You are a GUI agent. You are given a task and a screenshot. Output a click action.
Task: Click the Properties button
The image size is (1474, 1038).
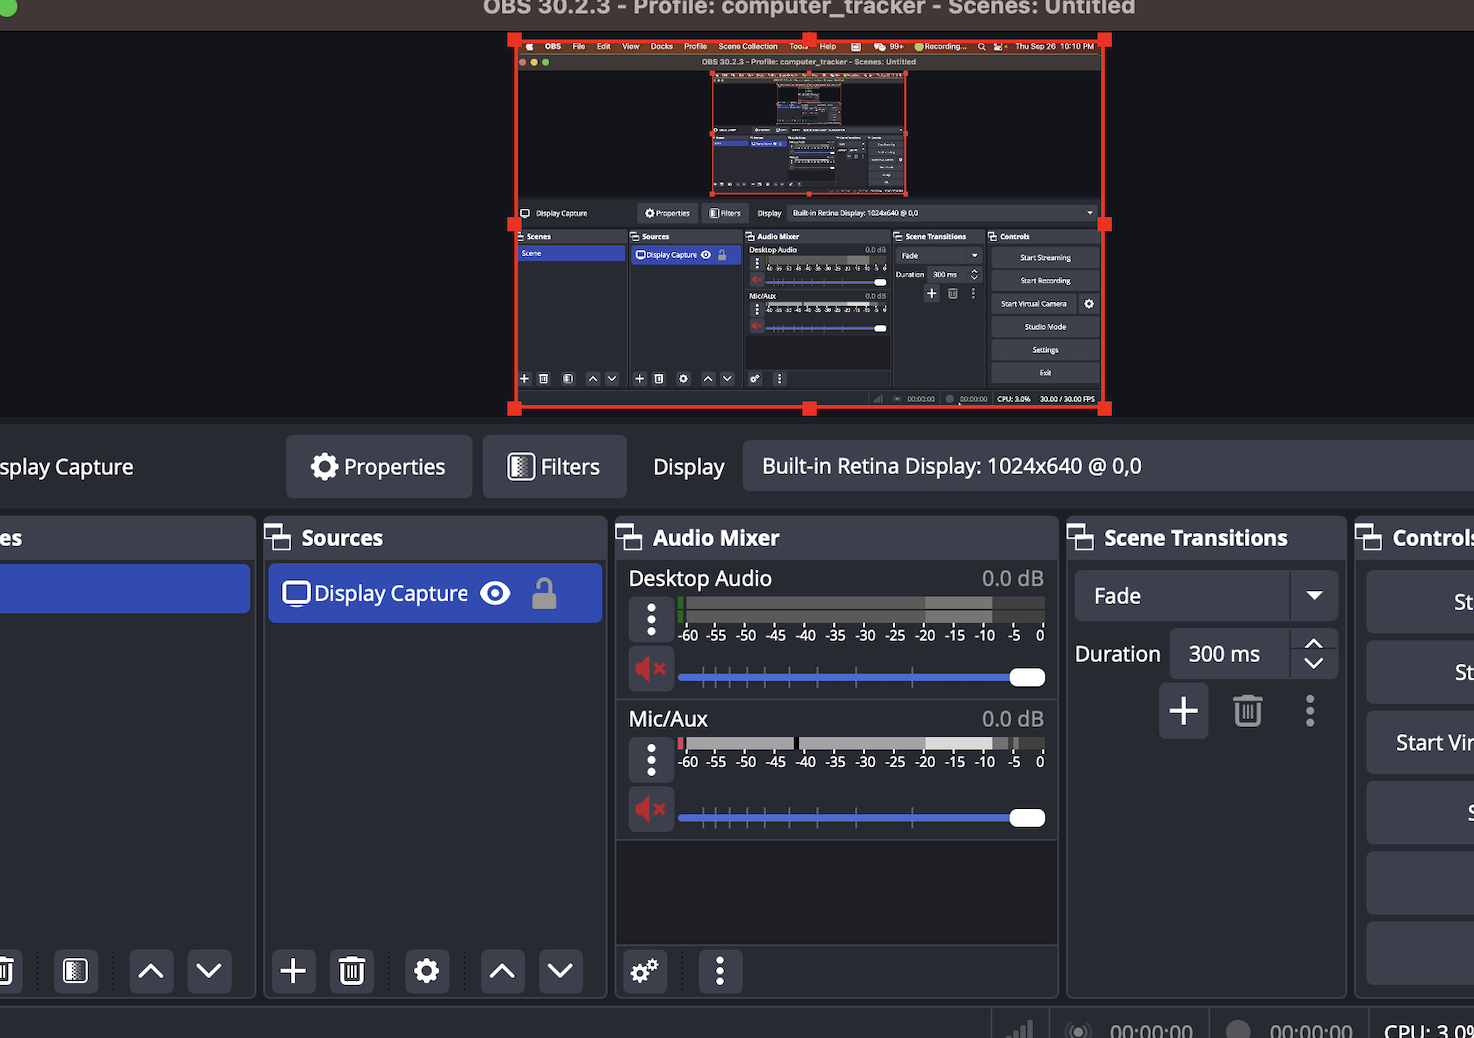click(x=379, y=467)
